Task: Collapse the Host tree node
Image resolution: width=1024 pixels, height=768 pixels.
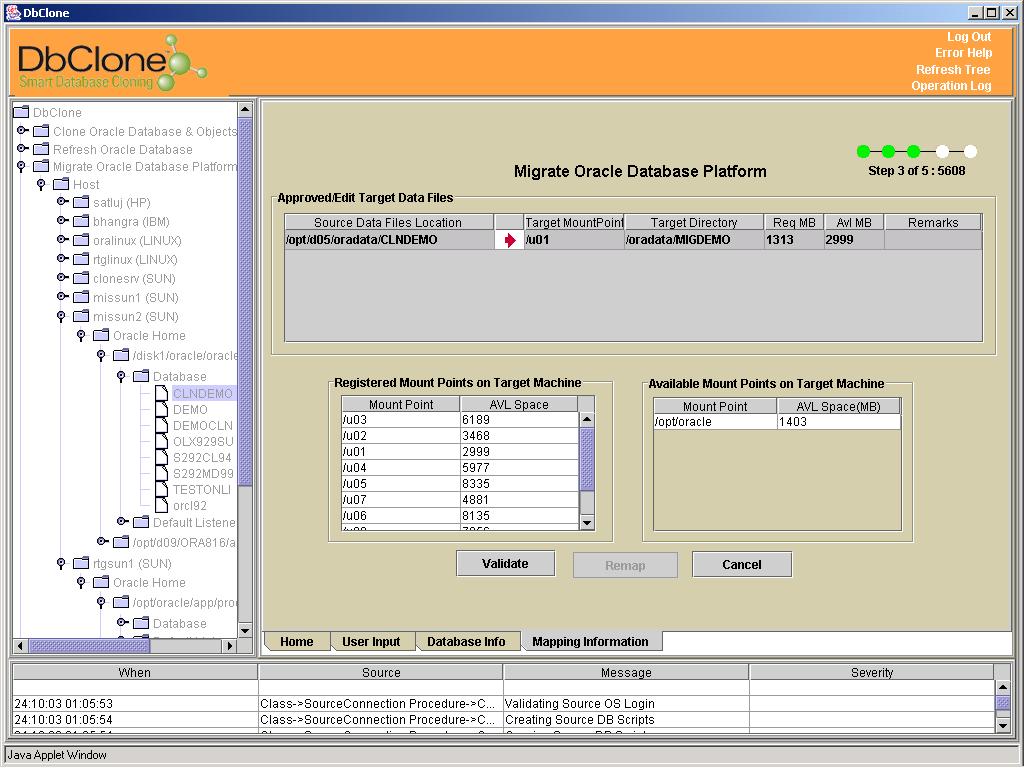Action: 41,184
